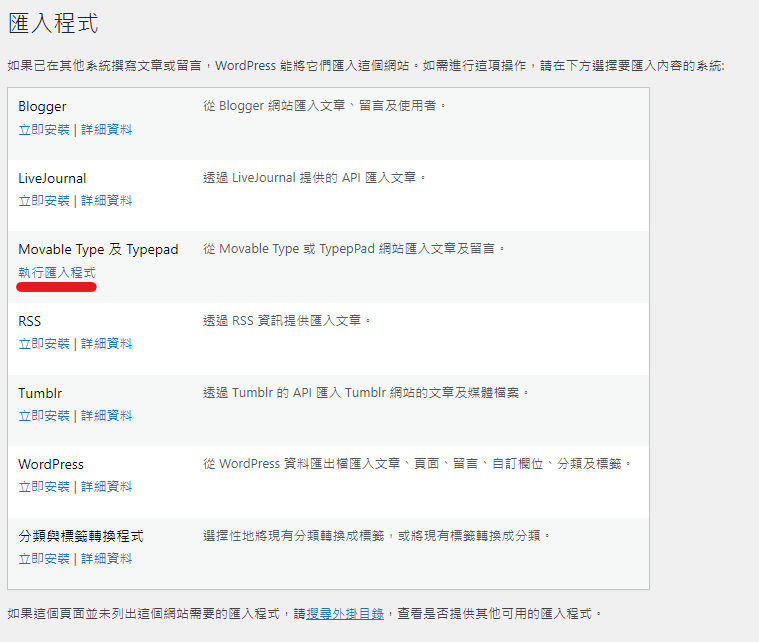Select the Movable Type 及 Typepad title
Viewport: 759px width, 642px height.
[98, 249]
